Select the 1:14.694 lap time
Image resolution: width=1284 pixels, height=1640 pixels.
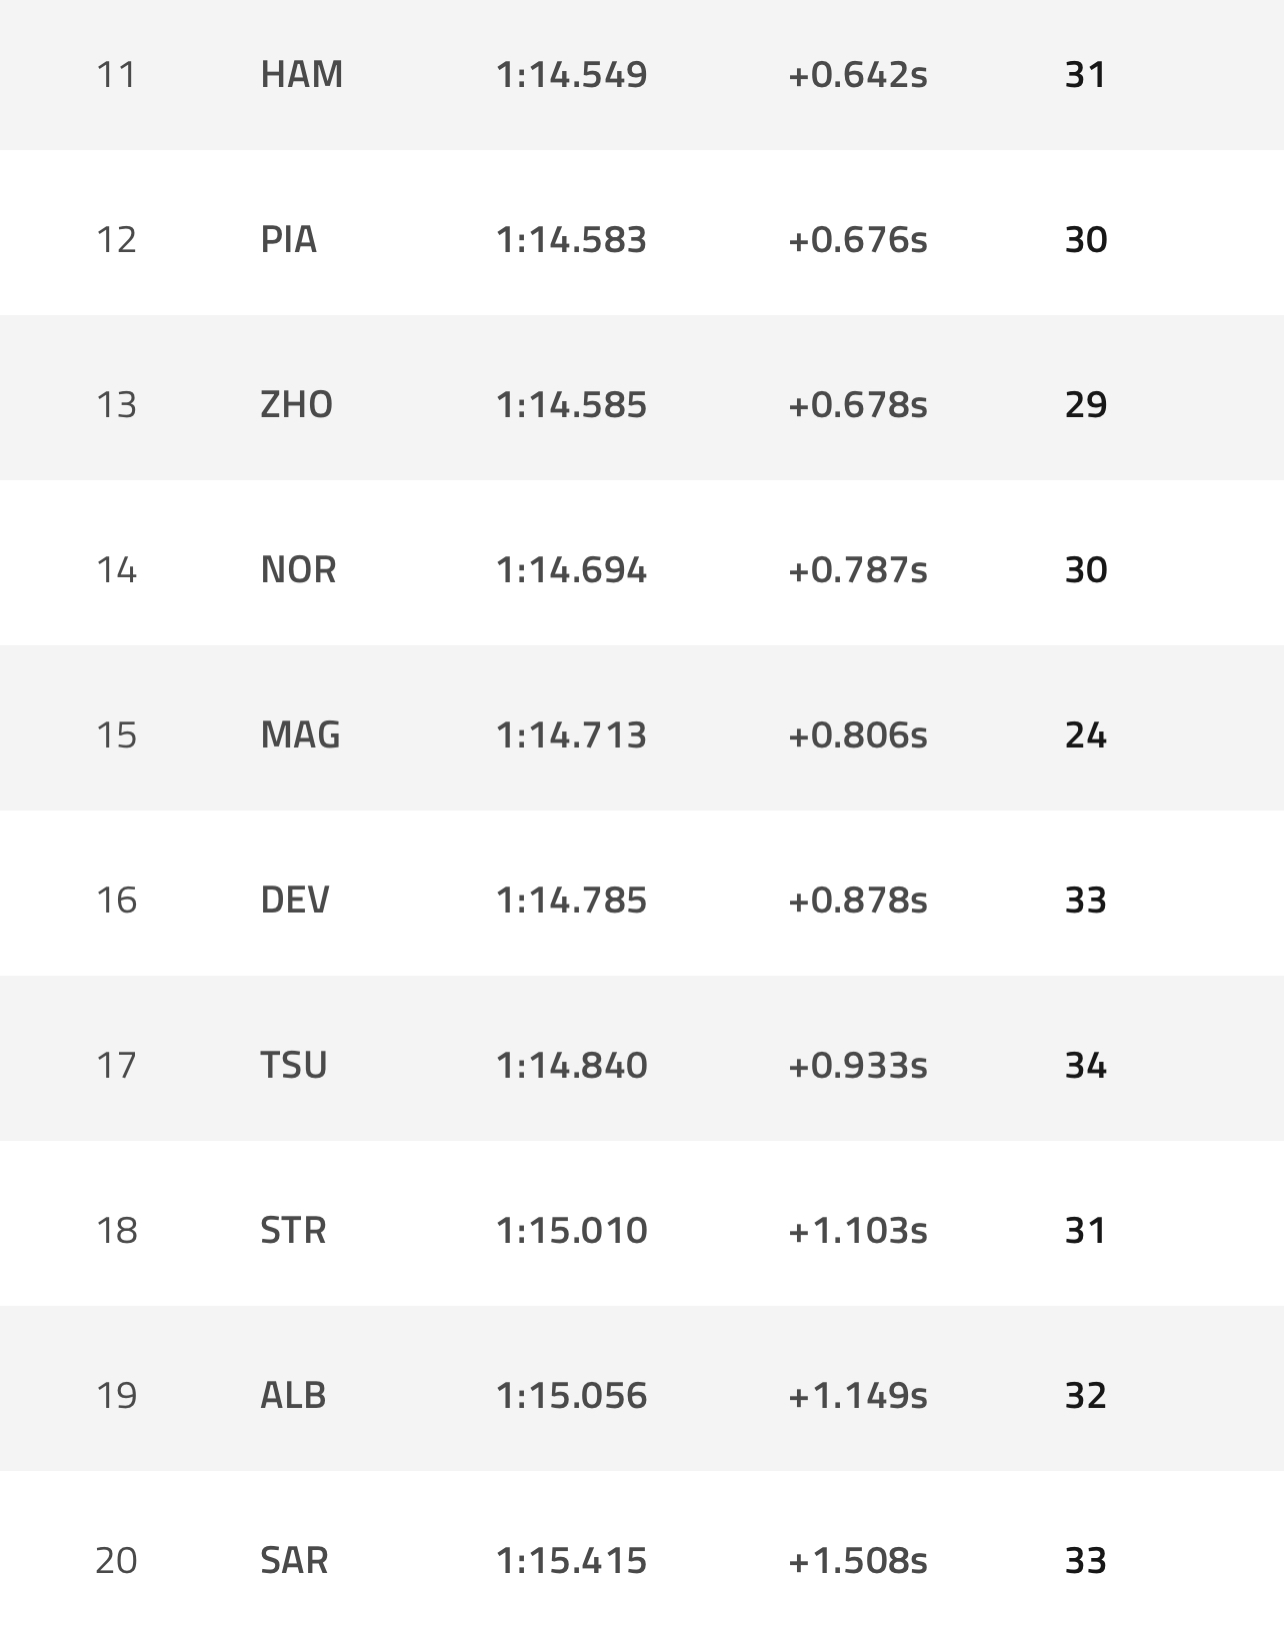571,570
